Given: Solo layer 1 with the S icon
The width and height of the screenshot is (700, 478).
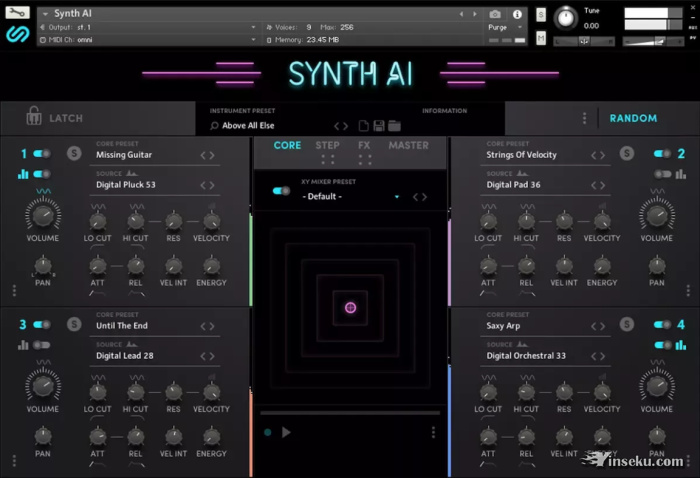Looking at the screenshot, I should click(73, 154).
